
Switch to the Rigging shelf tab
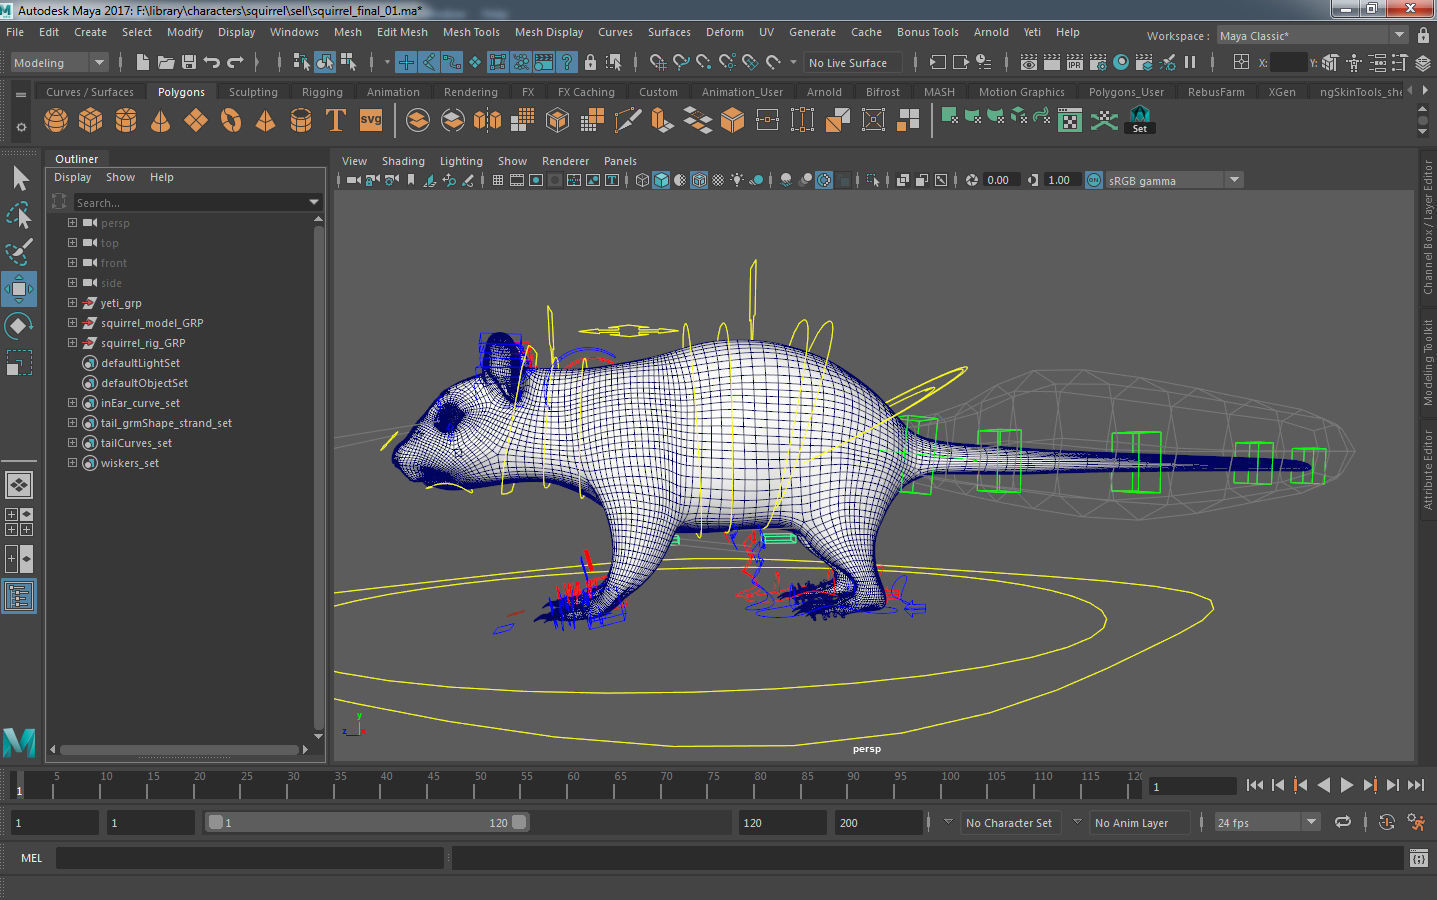tap(322, 92)
